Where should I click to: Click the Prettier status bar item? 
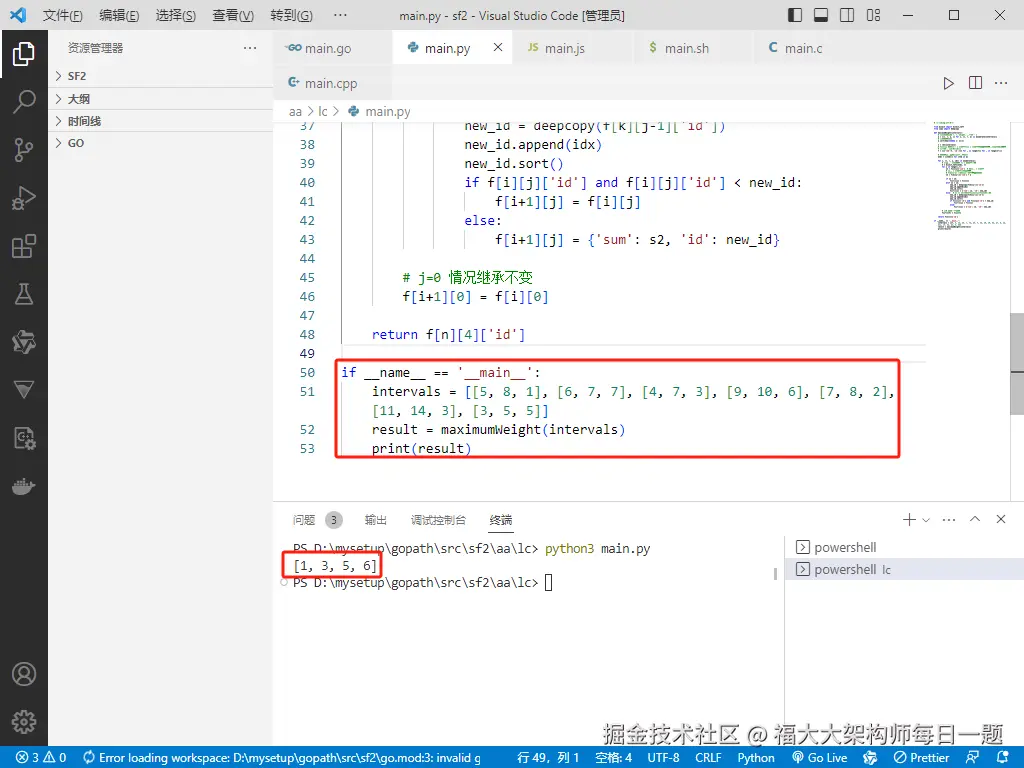pyautogui.click(x=922, y=758)
